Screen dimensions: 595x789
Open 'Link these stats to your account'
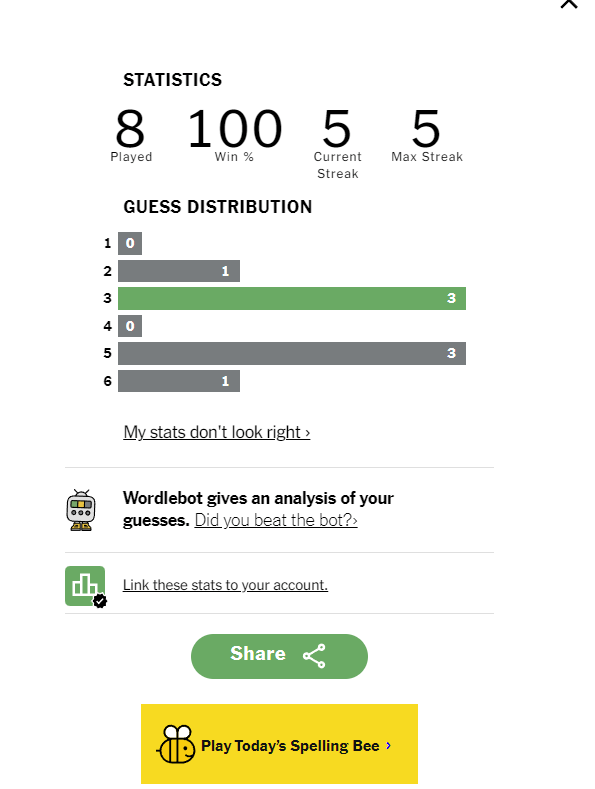click(226, 585)
